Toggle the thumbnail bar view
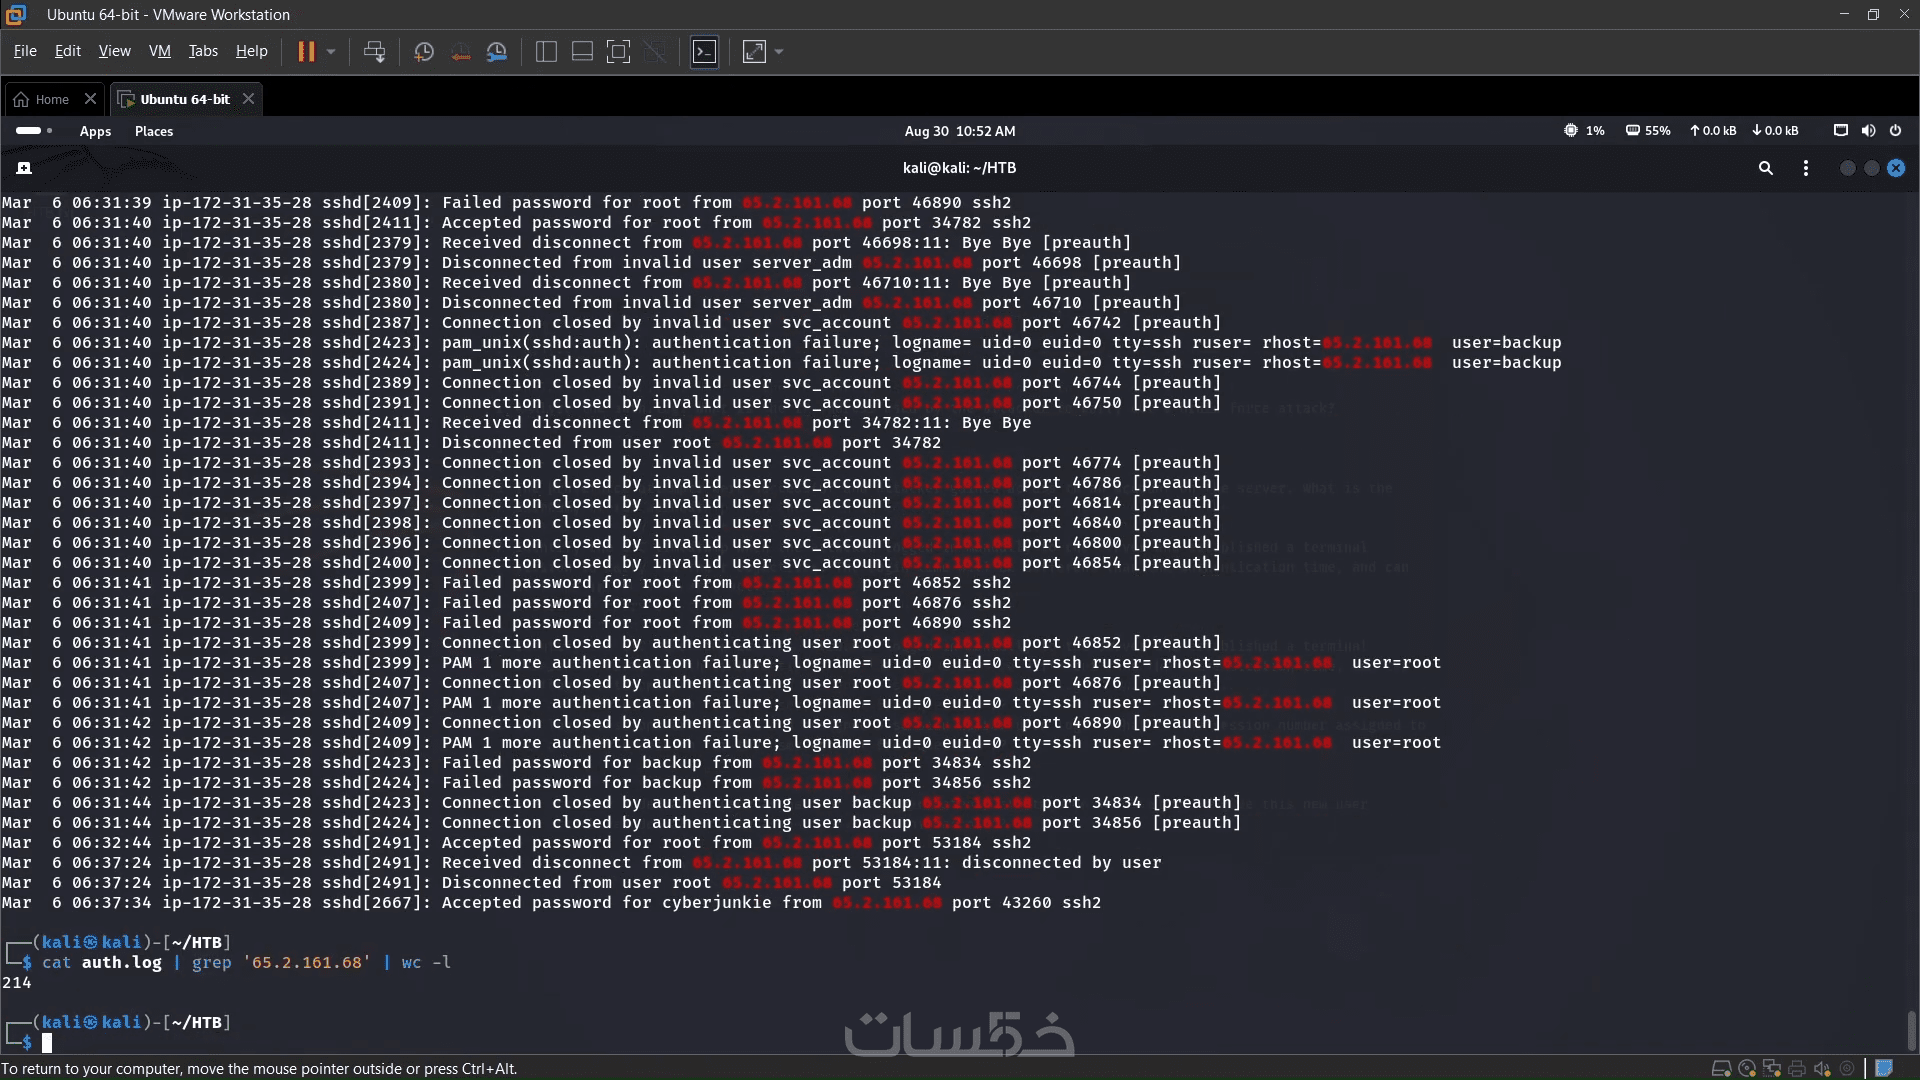 [582, 51]
